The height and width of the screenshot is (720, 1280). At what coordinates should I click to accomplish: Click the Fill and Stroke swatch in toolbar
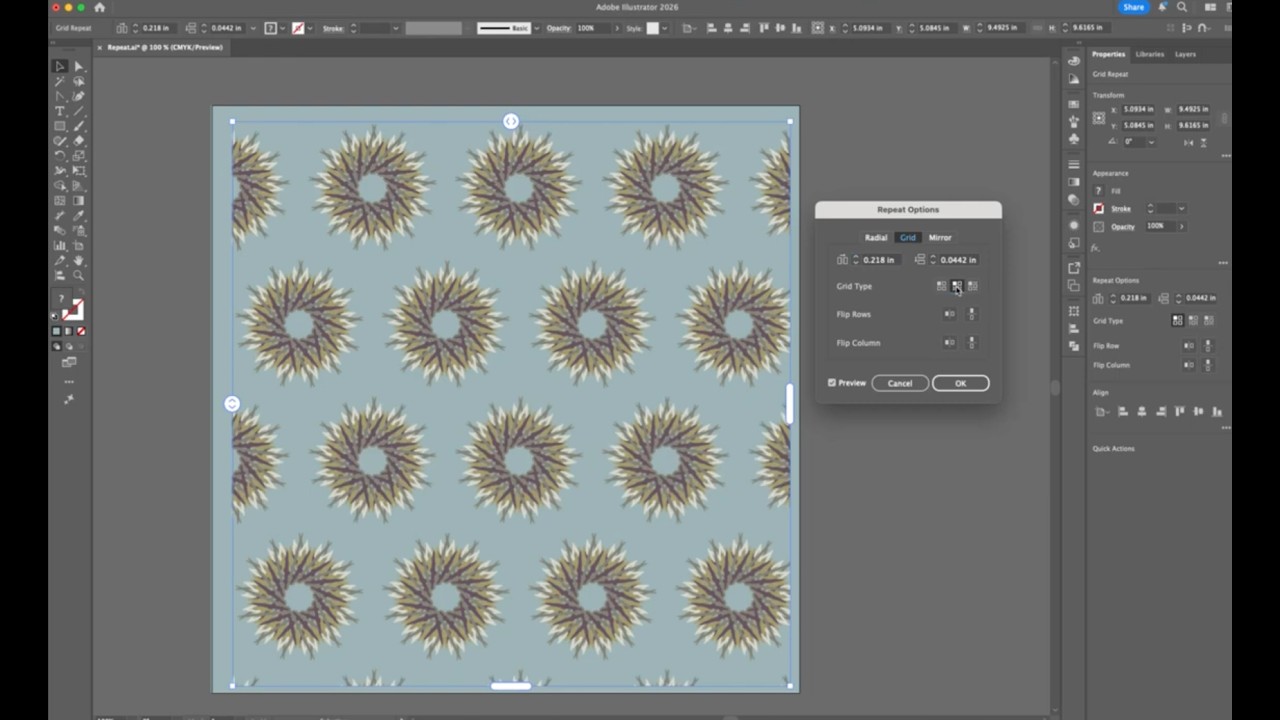68,305
